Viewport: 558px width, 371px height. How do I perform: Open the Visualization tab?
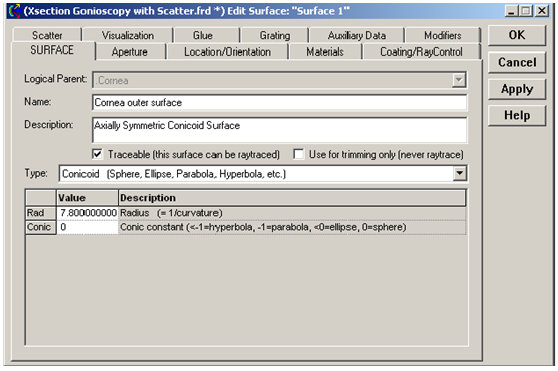tap(128, 35)
